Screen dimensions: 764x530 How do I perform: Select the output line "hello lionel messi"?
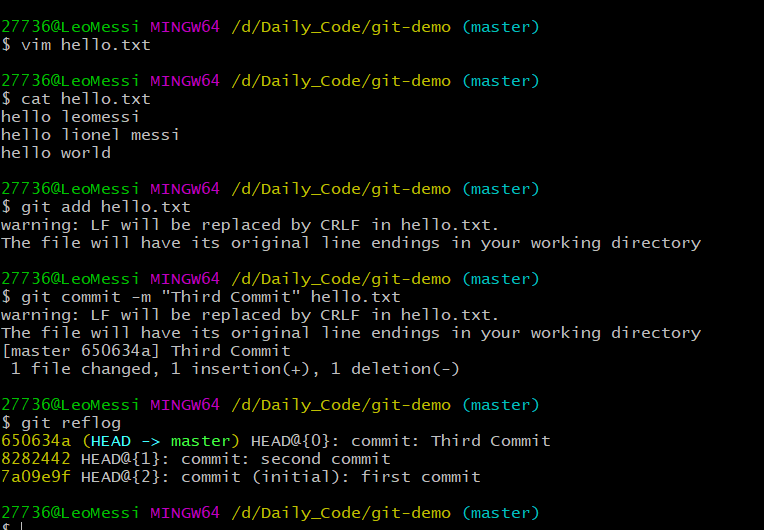(x=90, y=135)
